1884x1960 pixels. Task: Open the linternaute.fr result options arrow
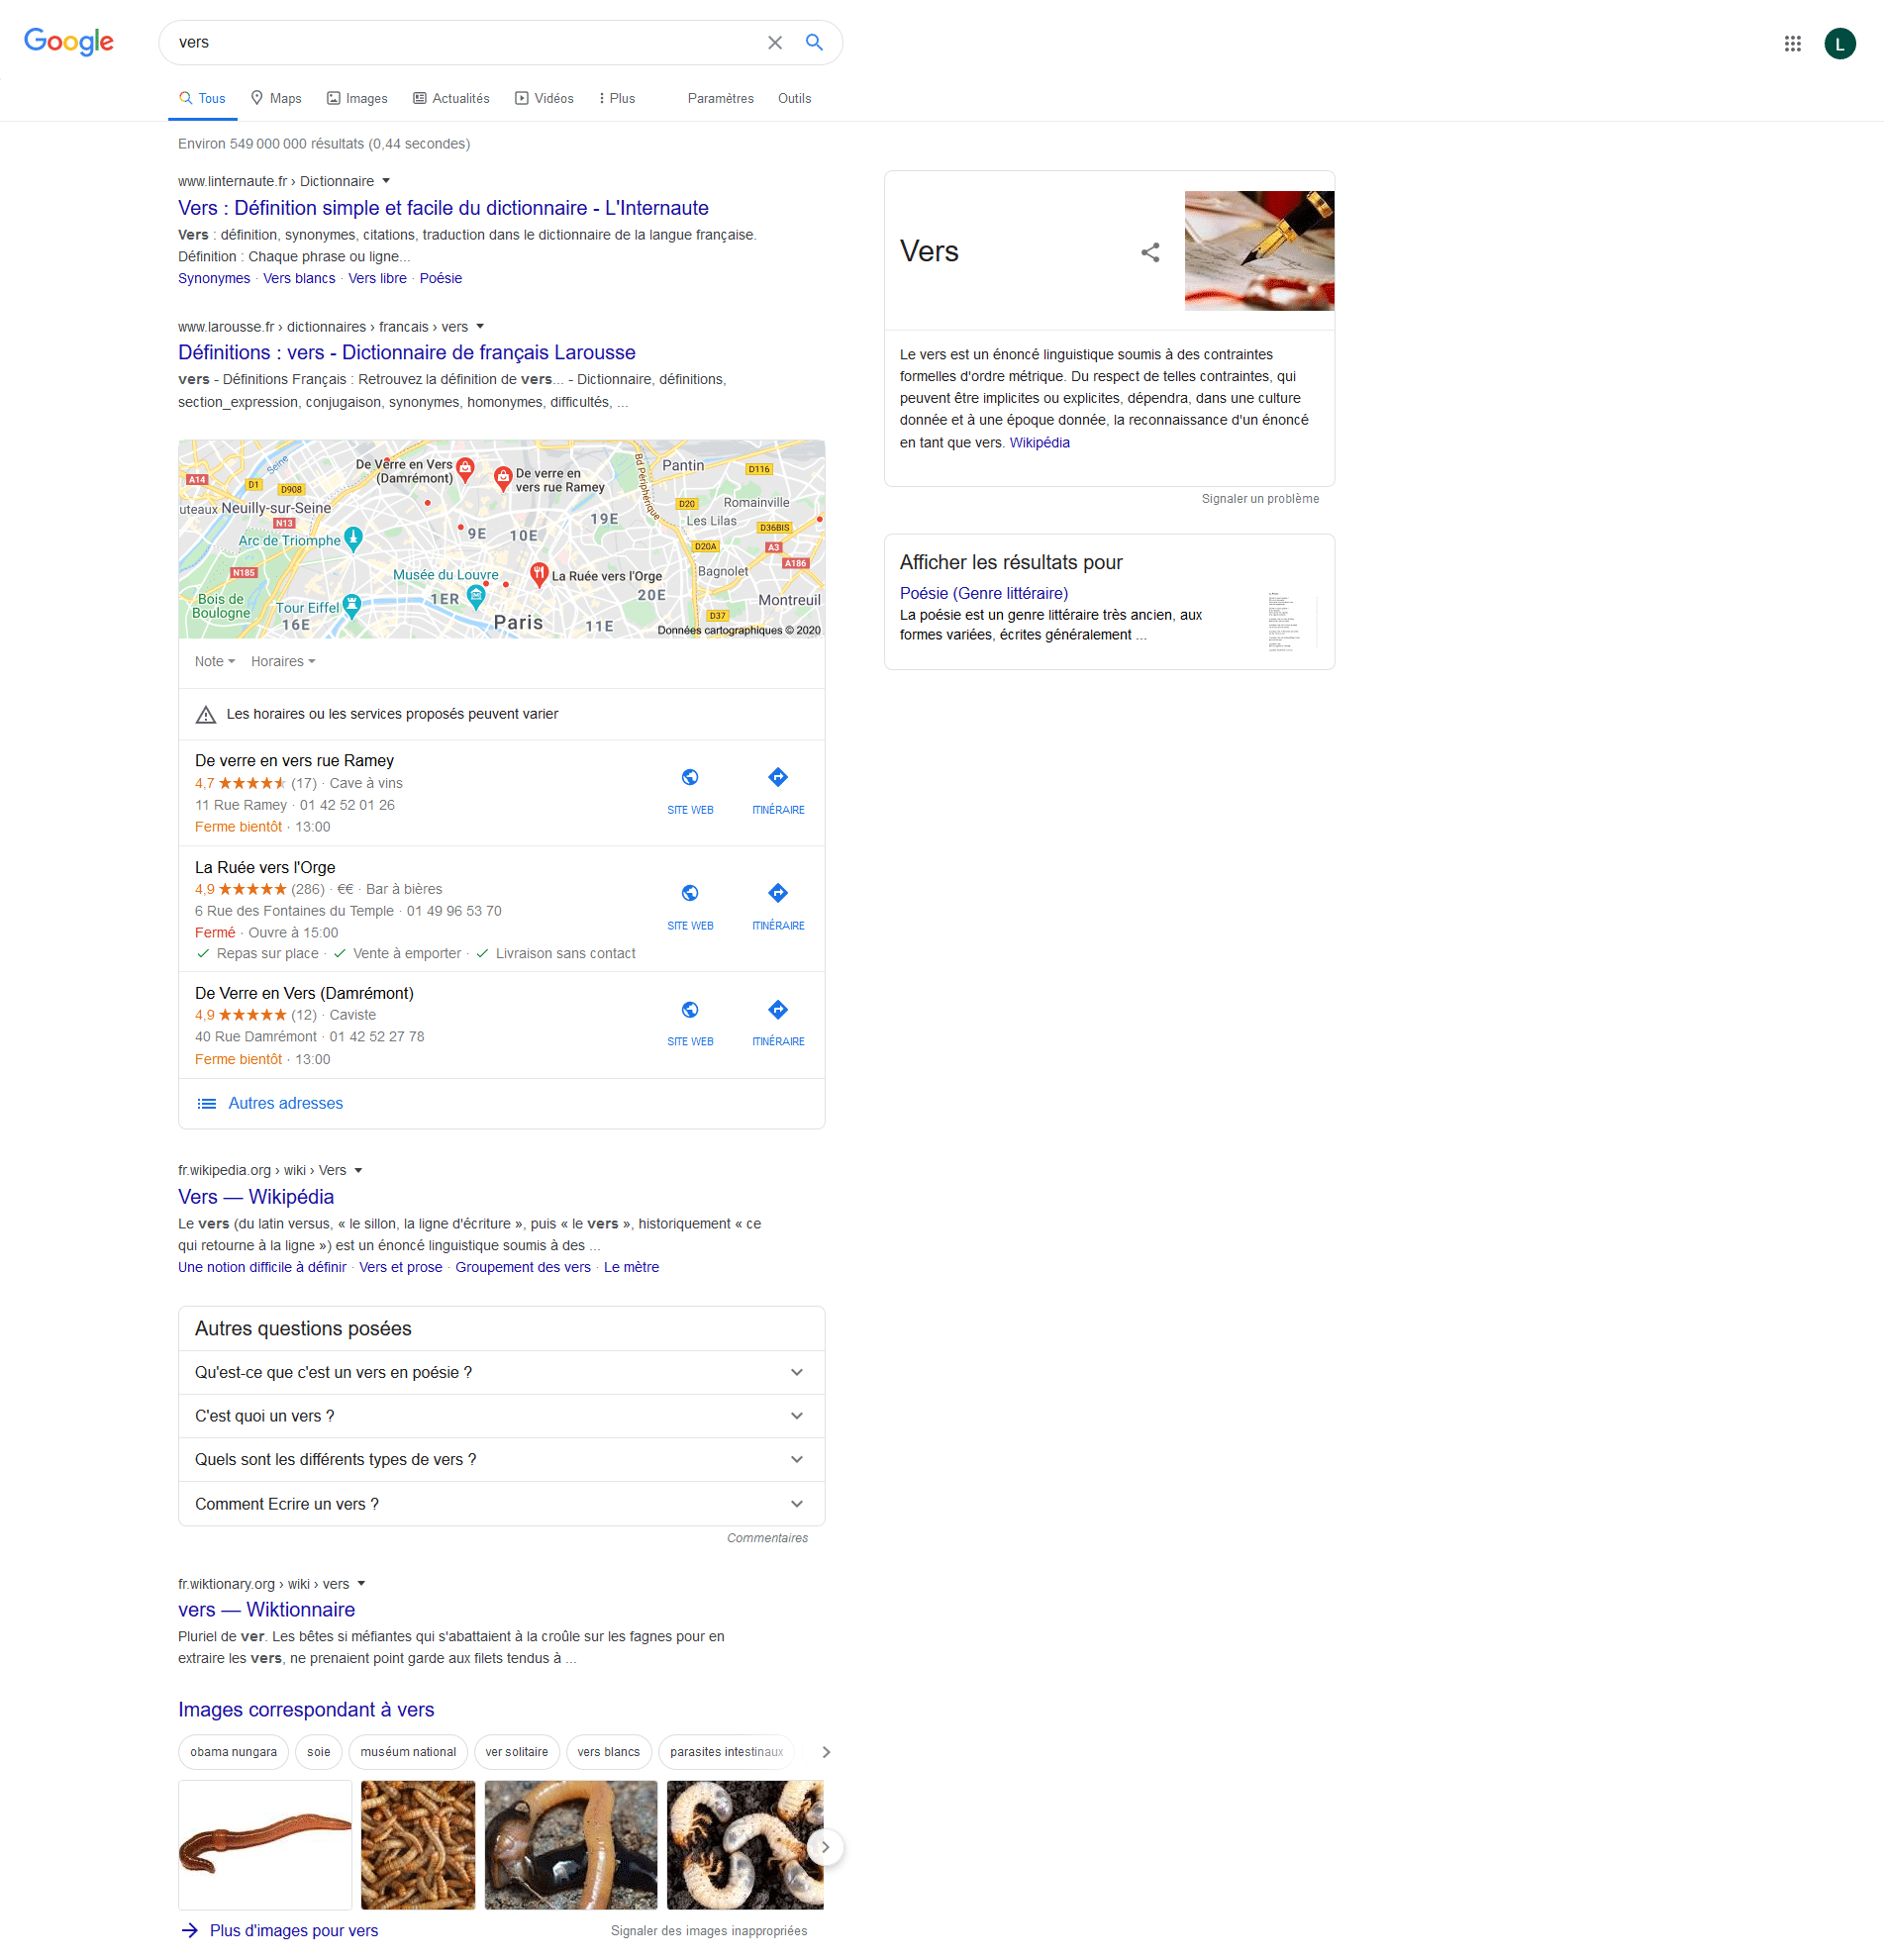coord(386,181)
